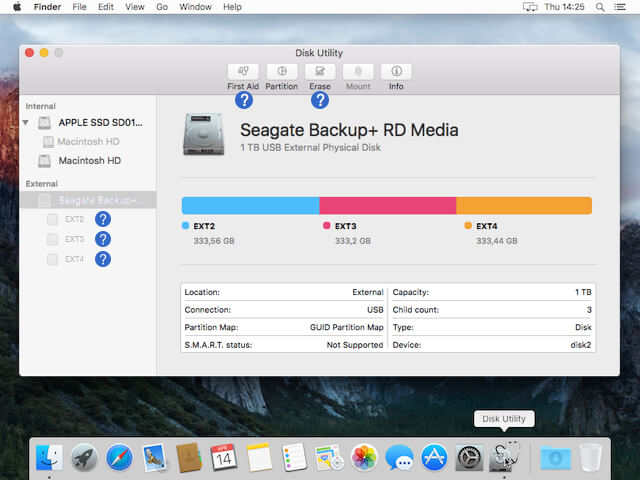Open System Preferences in the dock
The height and width of the screenshot is (480, 640).
pos(469,458)
